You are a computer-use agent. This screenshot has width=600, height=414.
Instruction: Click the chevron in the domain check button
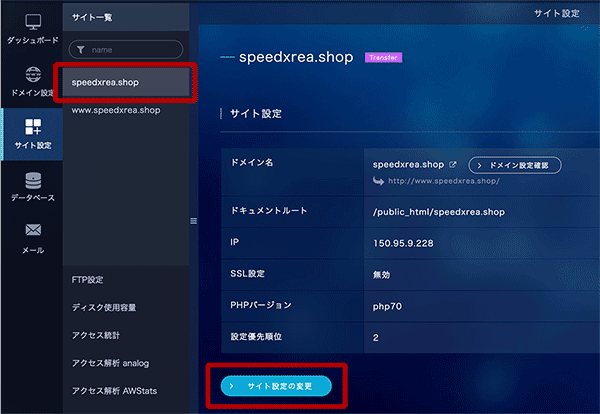[479, 165]
